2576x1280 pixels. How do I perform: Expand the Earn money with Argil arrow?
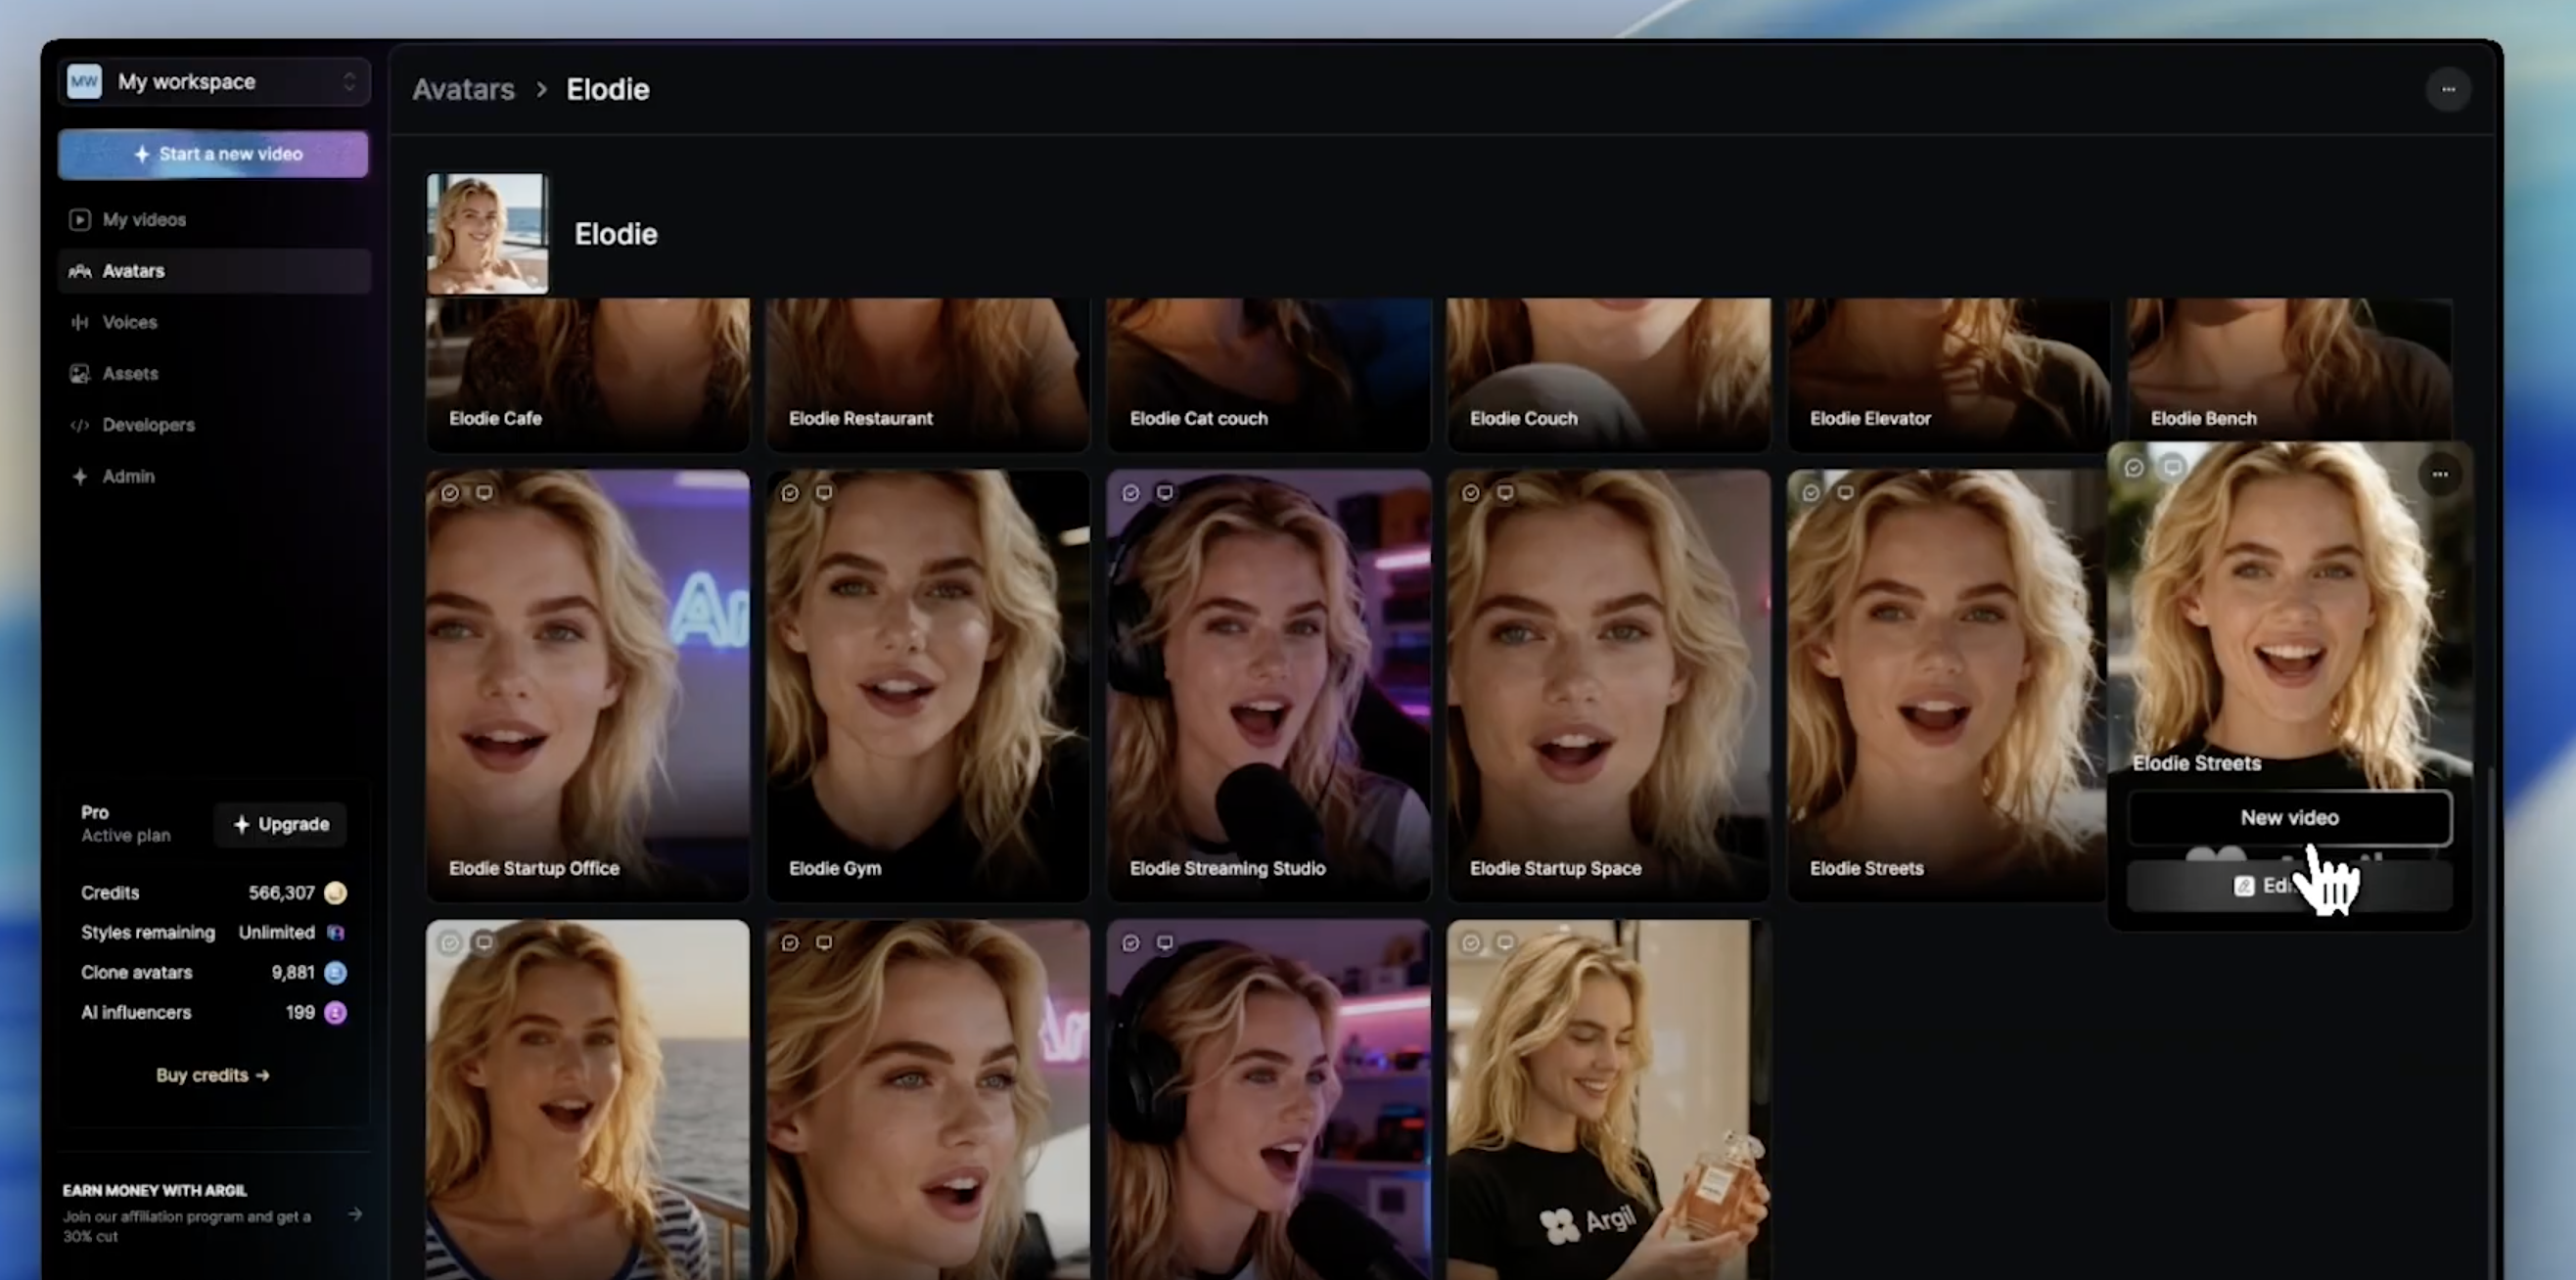click(x=355, y=1214)
